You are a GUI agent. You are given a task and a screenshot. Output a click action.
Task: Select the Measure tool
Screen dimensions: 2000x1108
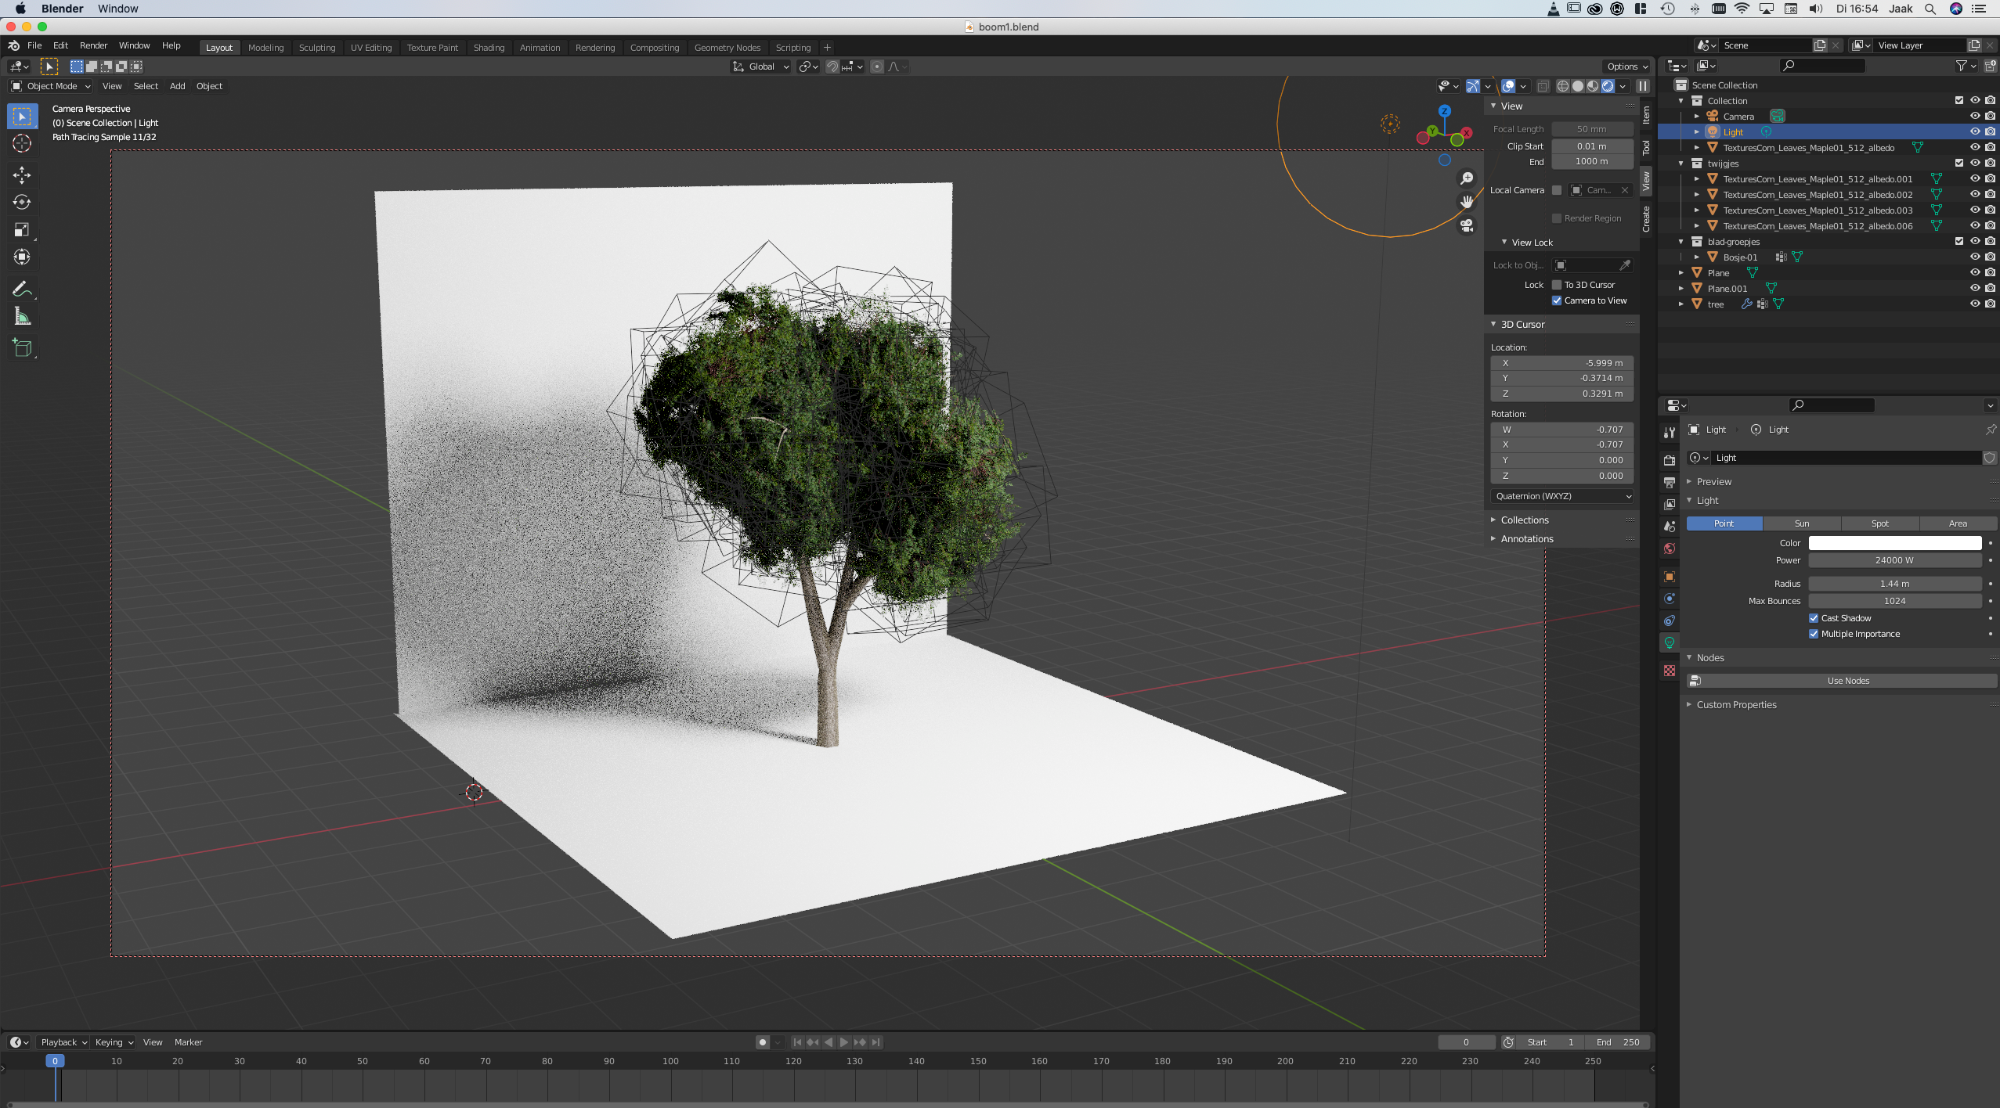(x=22, y=317)
